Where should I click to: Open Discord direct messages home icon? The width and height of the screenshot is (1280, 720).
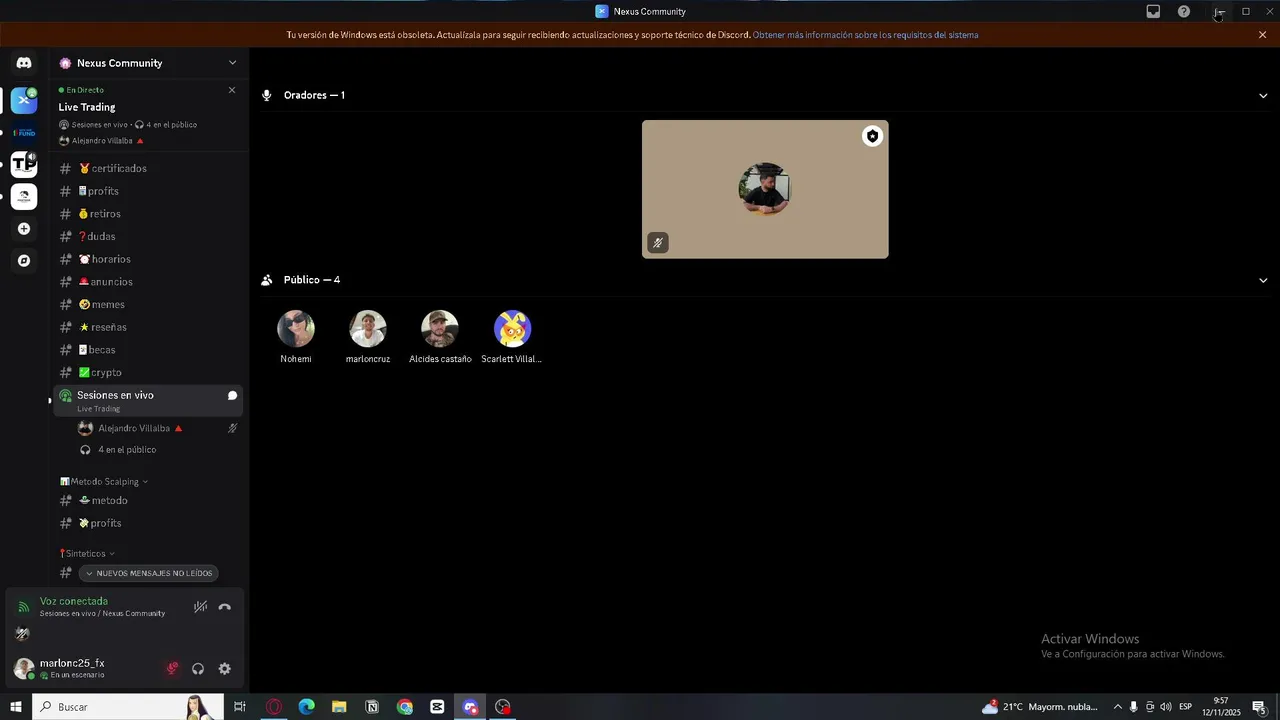(x=24, y=63)
